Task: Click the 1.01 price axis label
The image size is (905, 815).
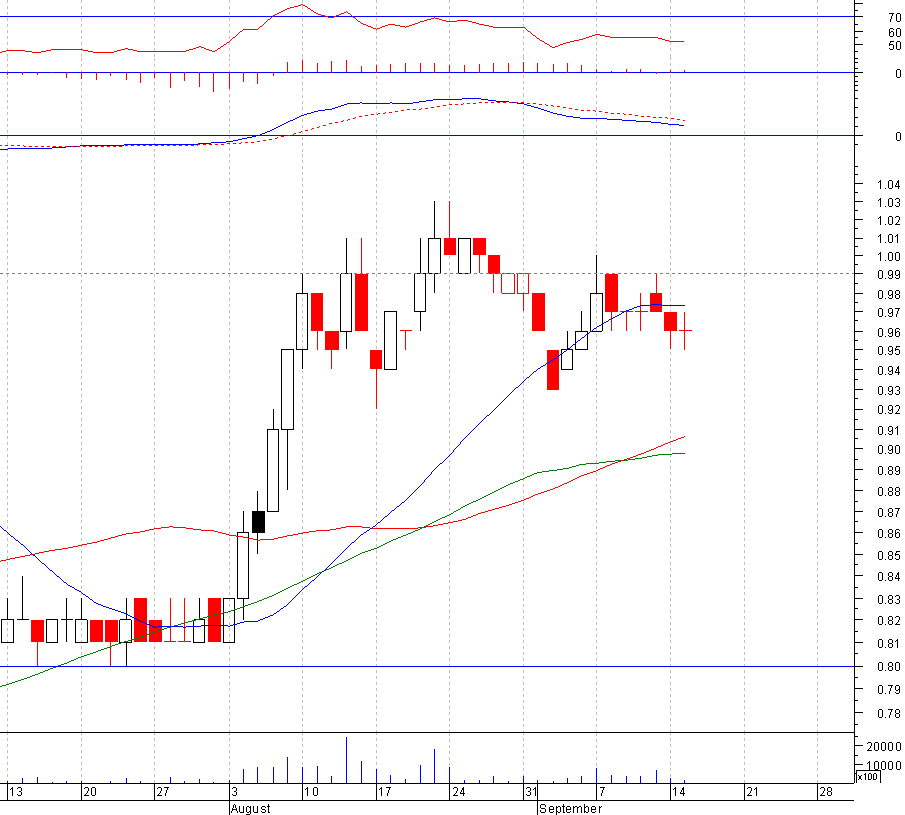Action: coord(888,239)
